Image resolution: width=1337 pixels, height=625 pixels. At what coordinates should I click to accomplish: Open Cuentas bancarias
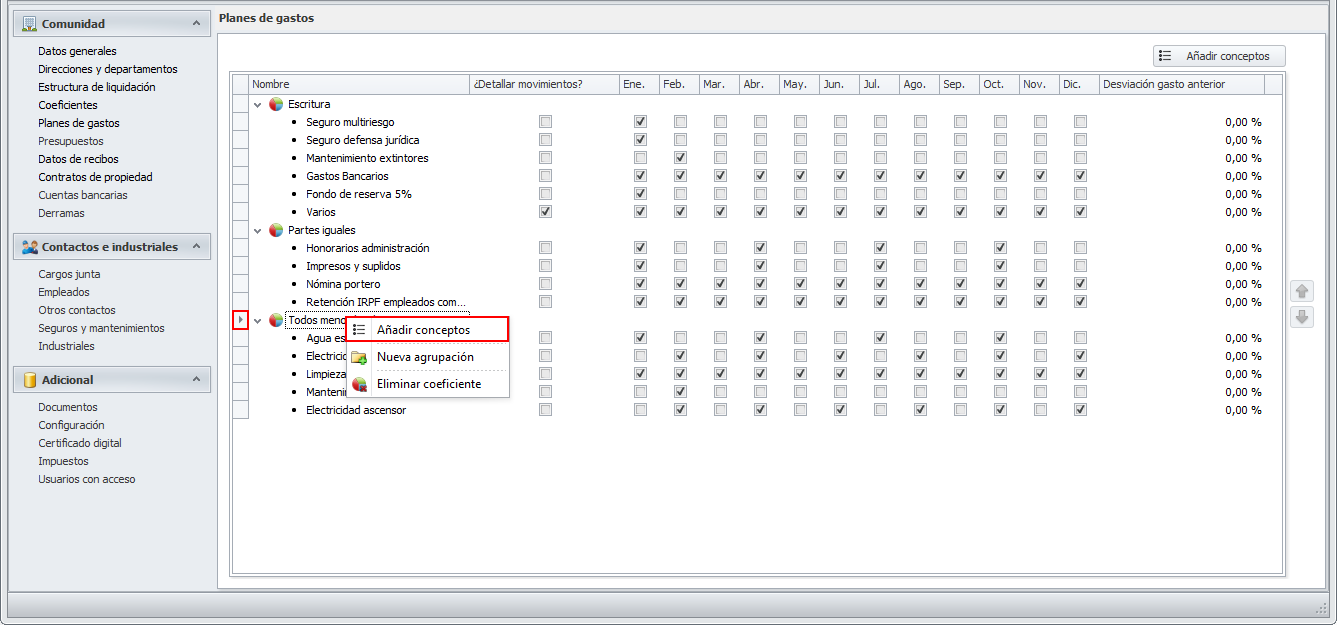[x=83, y=195]
